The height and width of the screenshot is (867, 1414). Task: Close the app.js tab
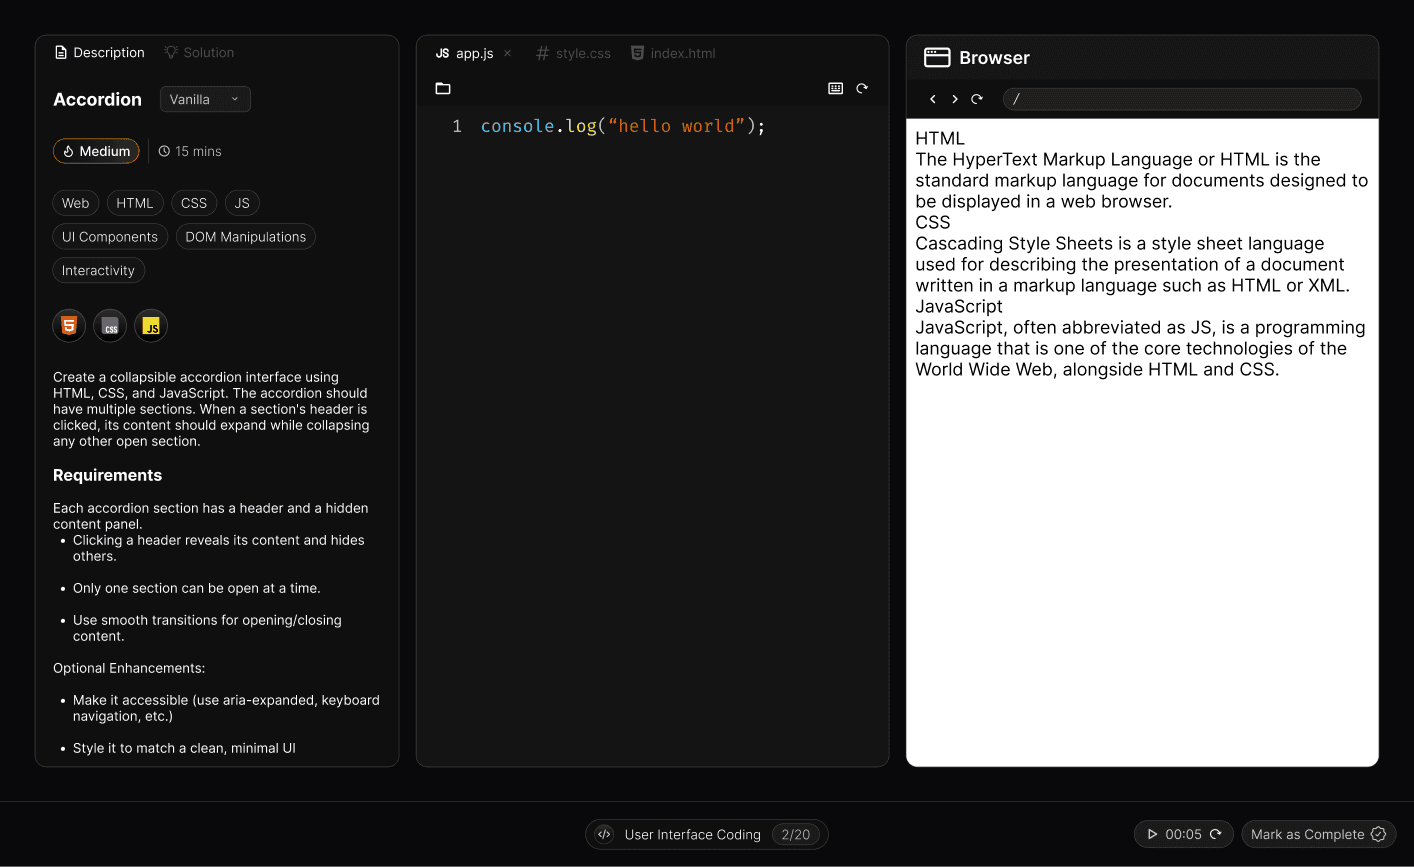(x=508, y=54)
